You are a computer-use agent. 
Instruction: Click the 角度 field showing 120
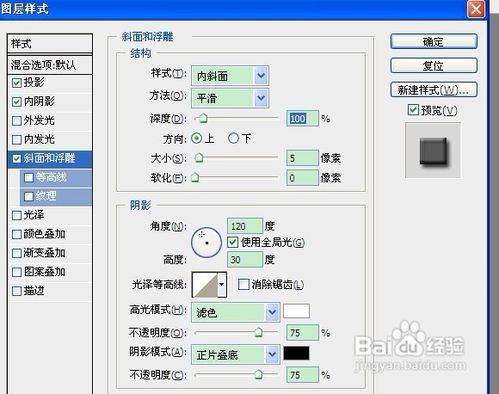[x=245, y=226]
